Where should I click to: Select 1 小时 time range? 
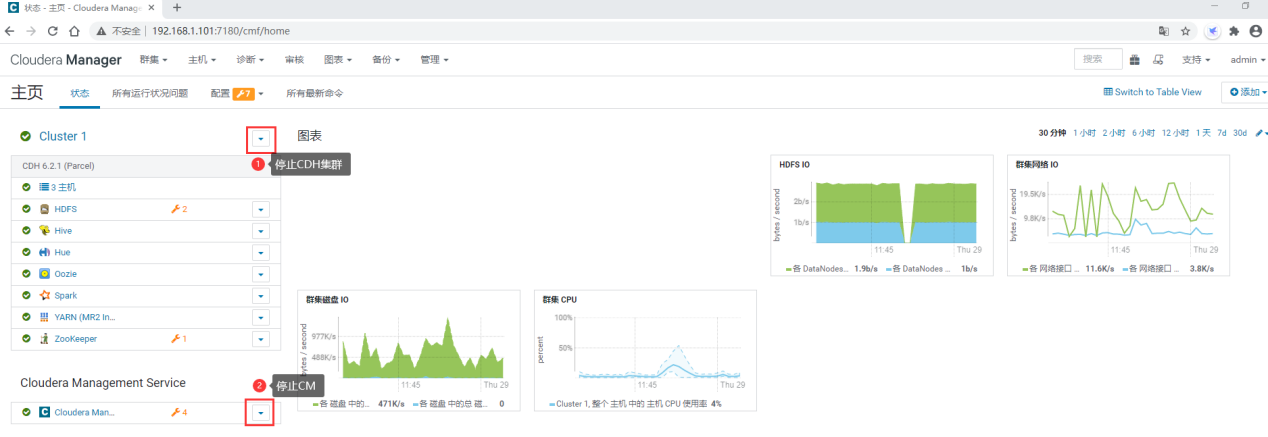(x=1085, y=133)
